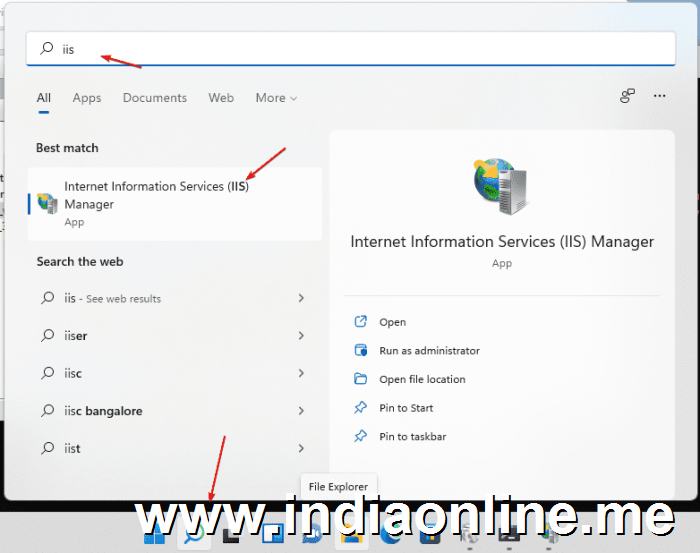Expand the chevron next to iisc
Image resolution: width=700 pixels, height=553 pixels.
tap(301, 373)
